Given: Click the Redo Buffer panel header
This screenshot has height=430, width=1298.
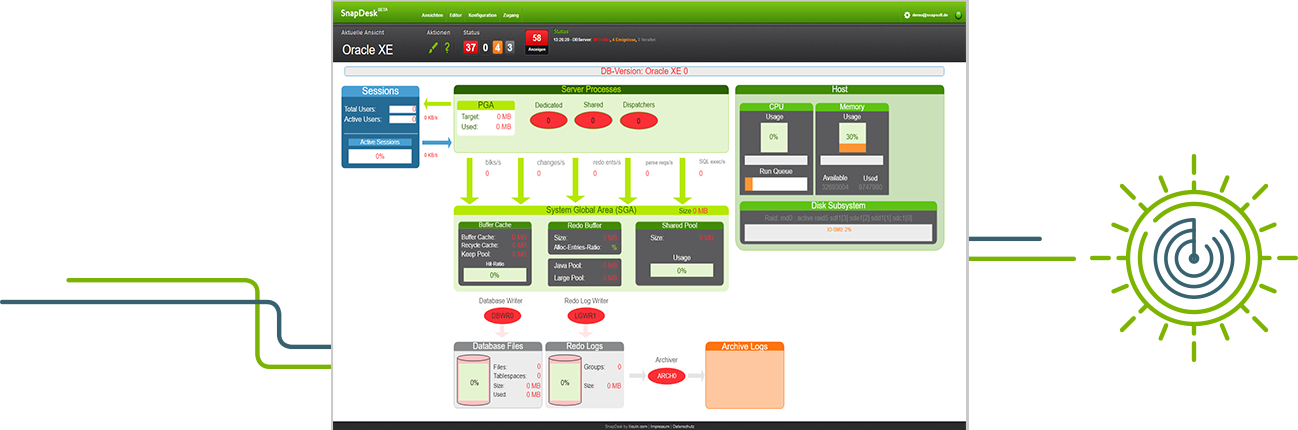Looking at the screenshot, I should [585, 225].
